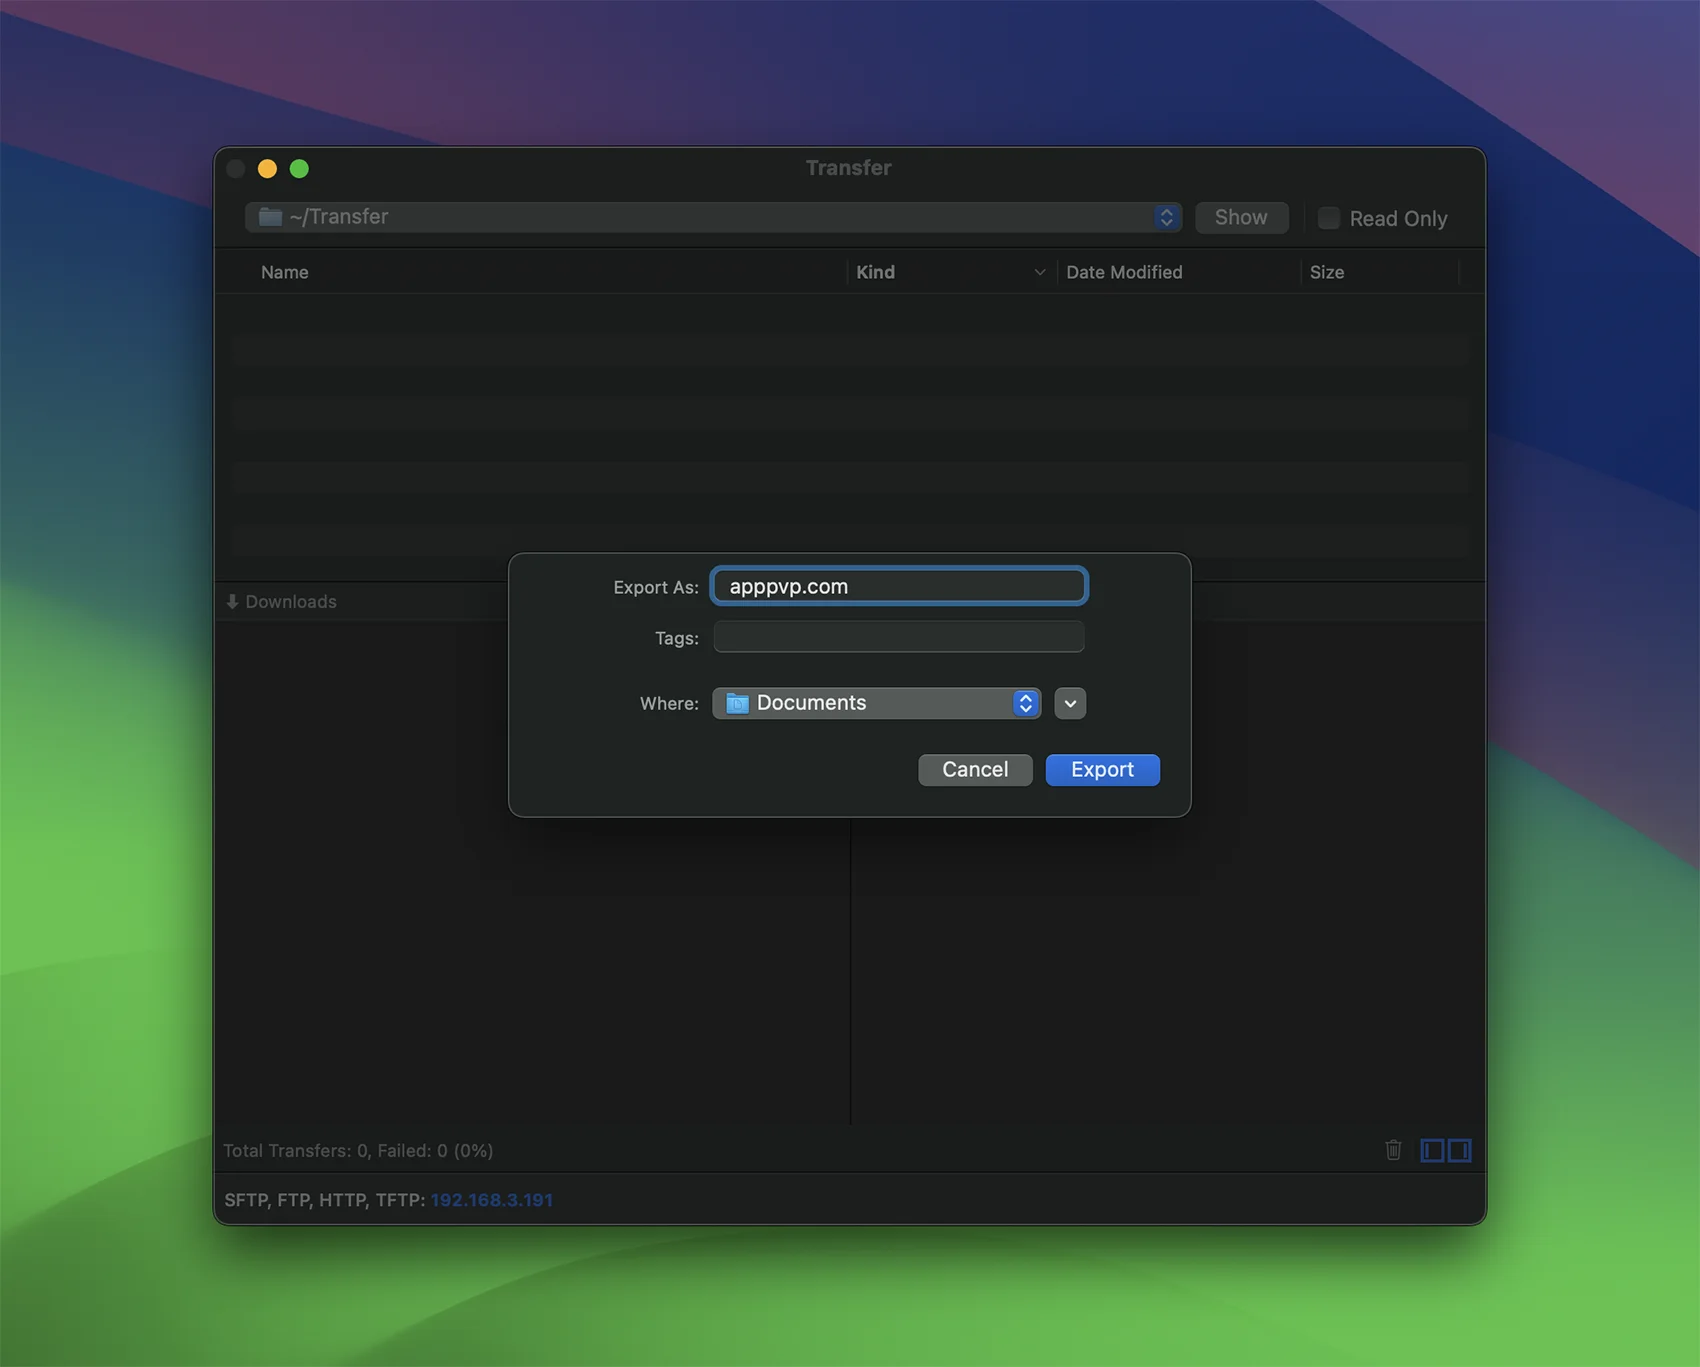Open the 192.168.3.191 server address link
This screenshot has width=1700, height=1367.
[491, 1200]
